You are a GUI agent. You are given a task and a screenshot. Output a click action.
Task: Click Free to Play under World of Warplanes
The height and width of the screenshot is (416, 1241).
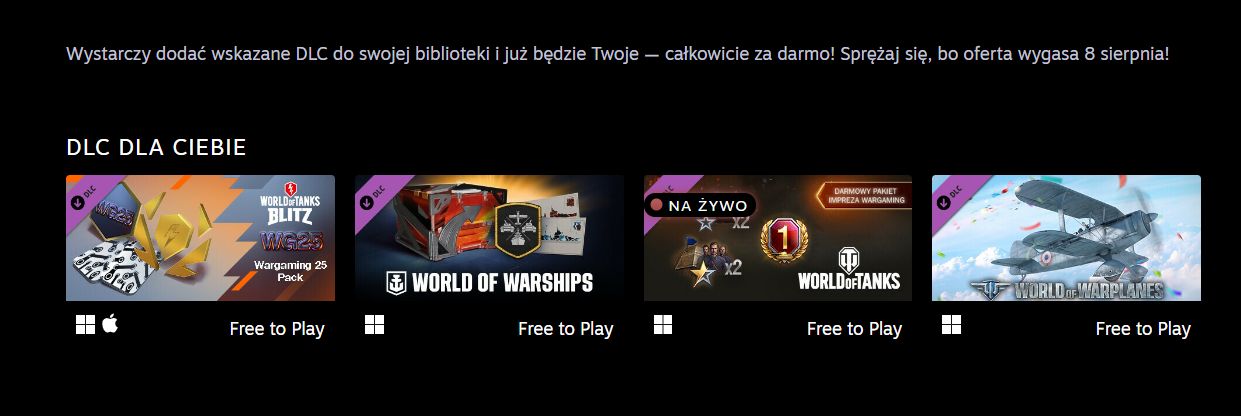(x=1143, y=328)
